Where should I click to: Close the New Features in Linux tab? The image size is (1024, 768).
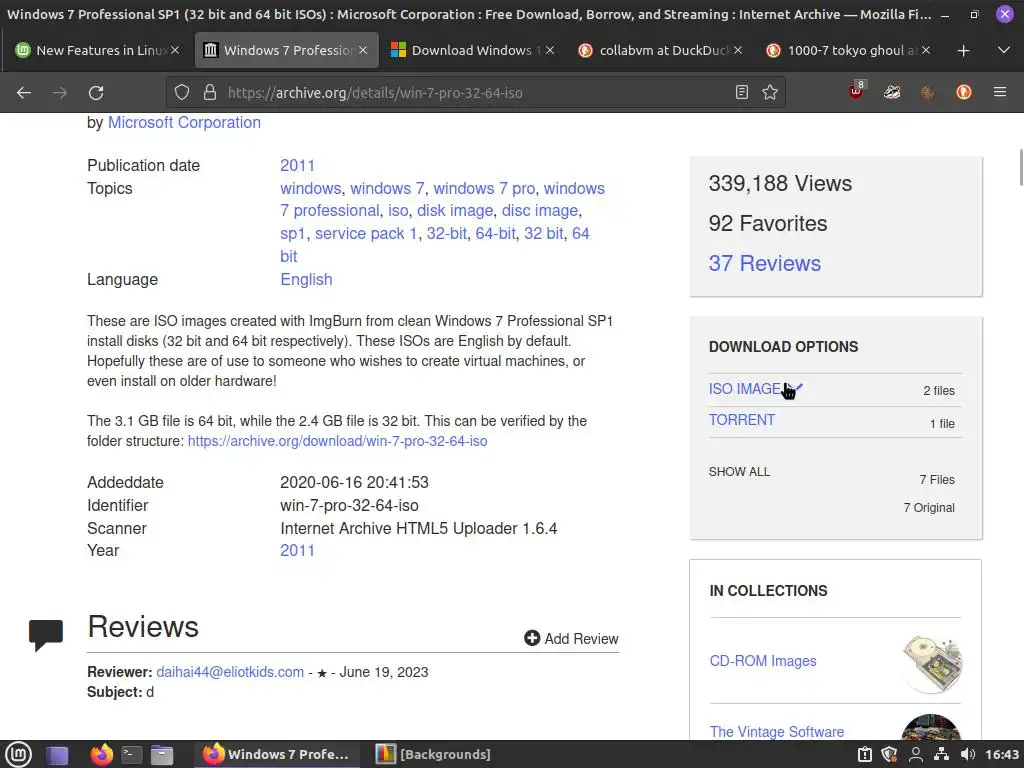click(x=175, y=50)
